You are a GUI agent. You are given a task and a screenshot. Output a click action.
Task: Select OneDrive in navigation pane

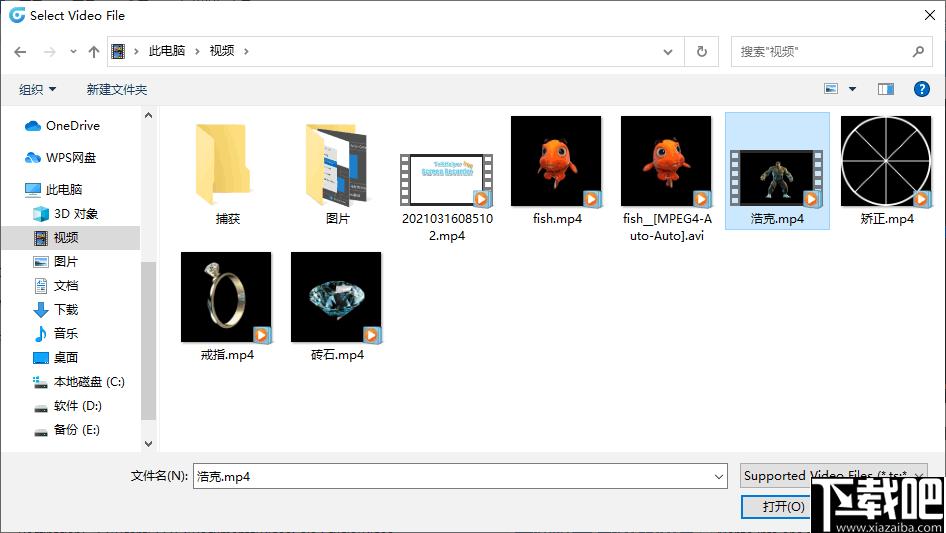[x=62, y=126]
